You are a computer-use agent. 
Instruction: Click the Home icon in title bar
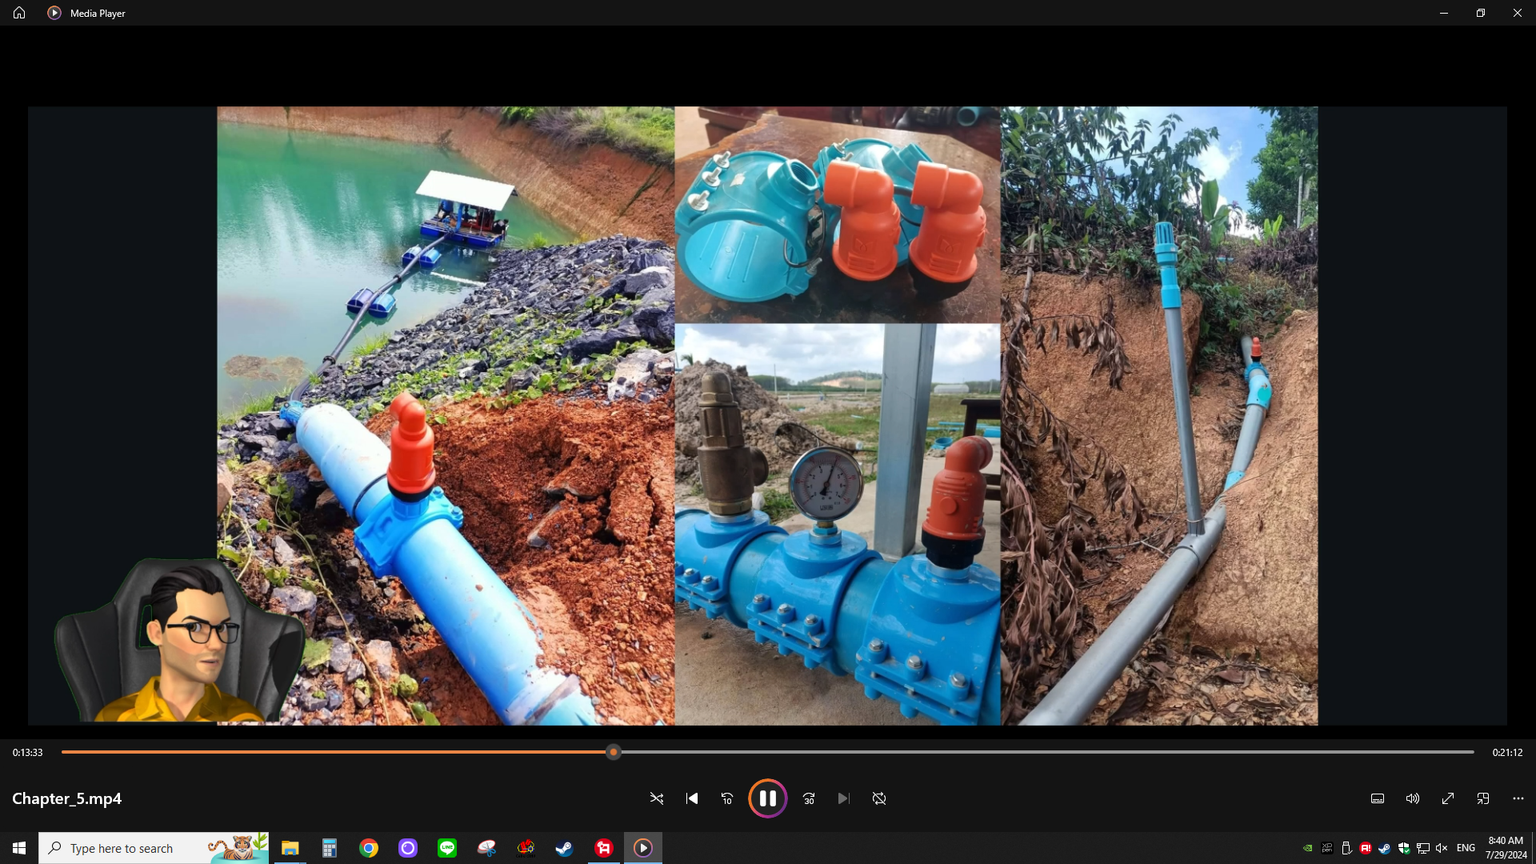coord(19,13)
